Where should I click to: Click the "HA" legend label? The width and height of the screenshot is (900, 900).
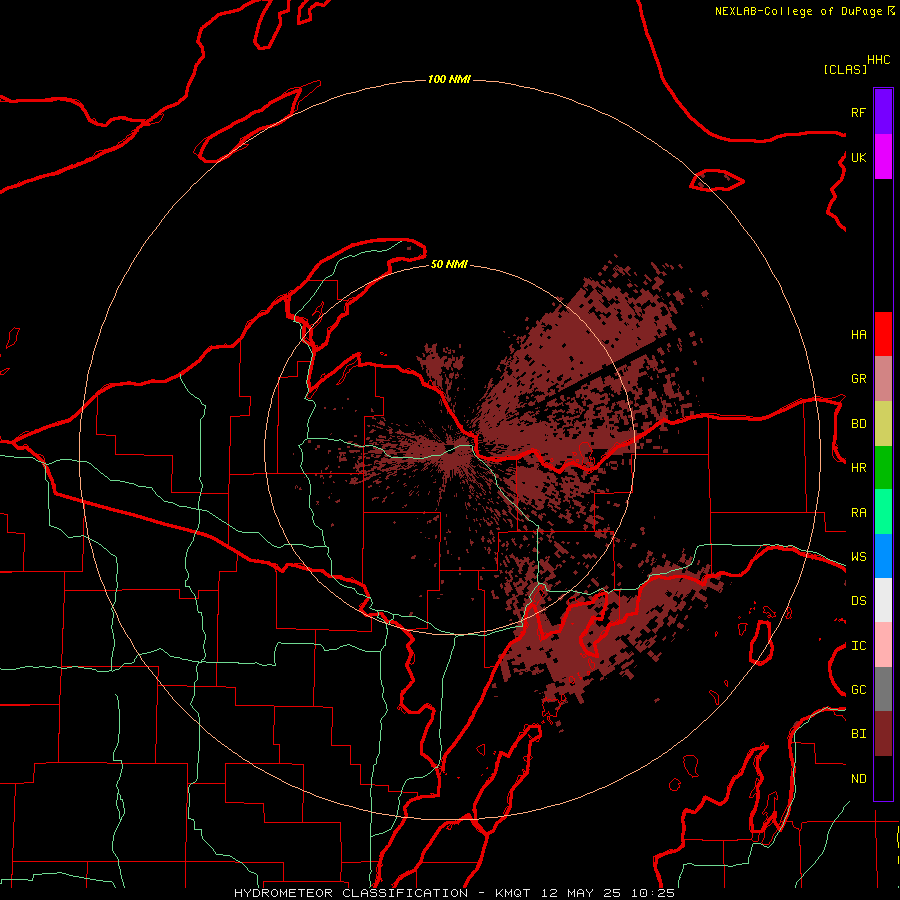(x=858, y=335)
